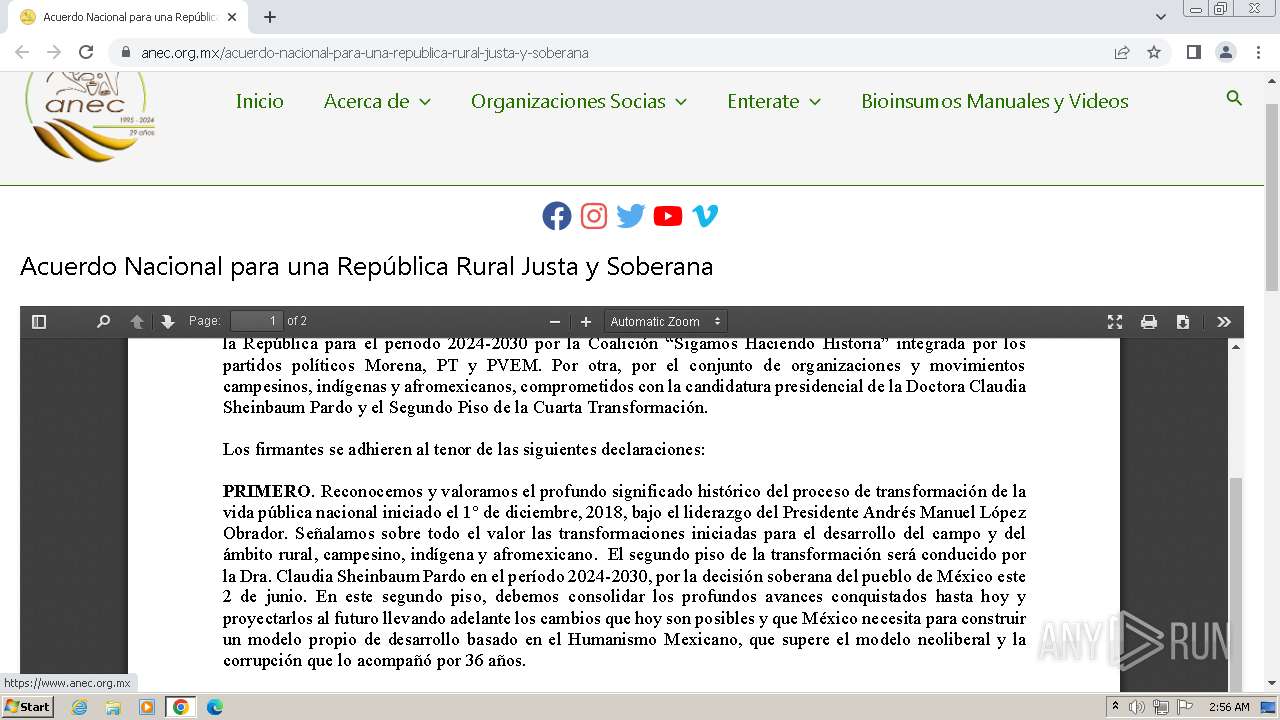1280x720 pixels.
Task: Open a new browser tab
Action: point(270,17)
